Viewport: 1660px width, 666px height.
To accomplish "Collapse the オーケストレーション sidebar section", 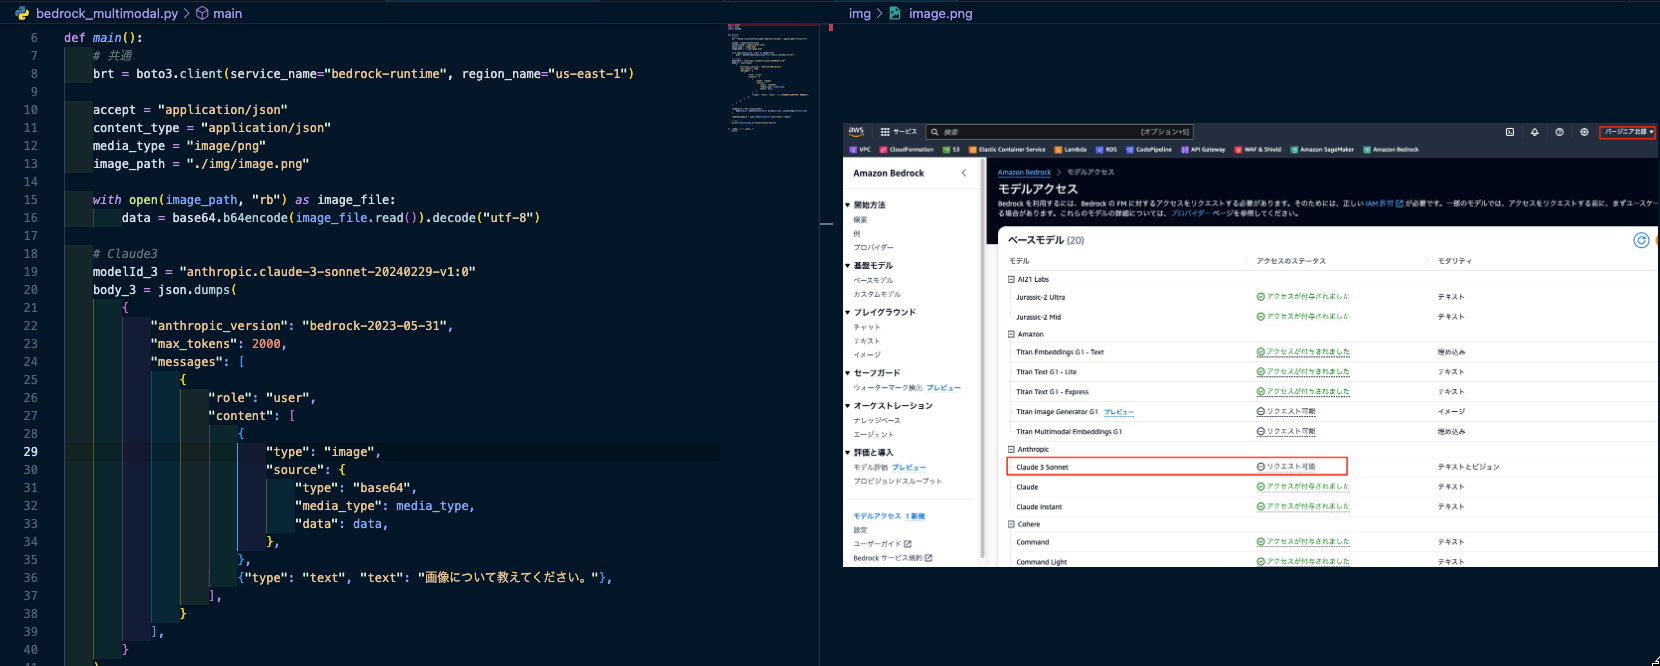I will point(848,406).
